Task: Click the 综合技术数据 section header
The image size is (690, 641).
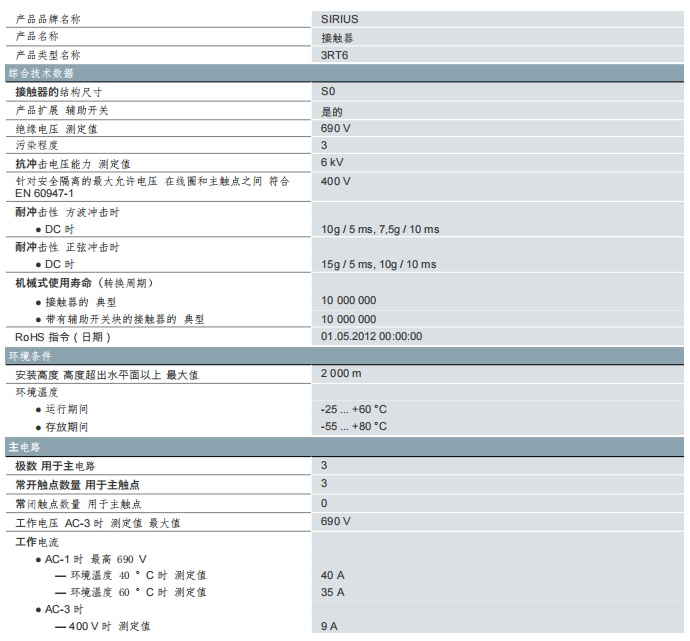Action: [x=40, y=73]
